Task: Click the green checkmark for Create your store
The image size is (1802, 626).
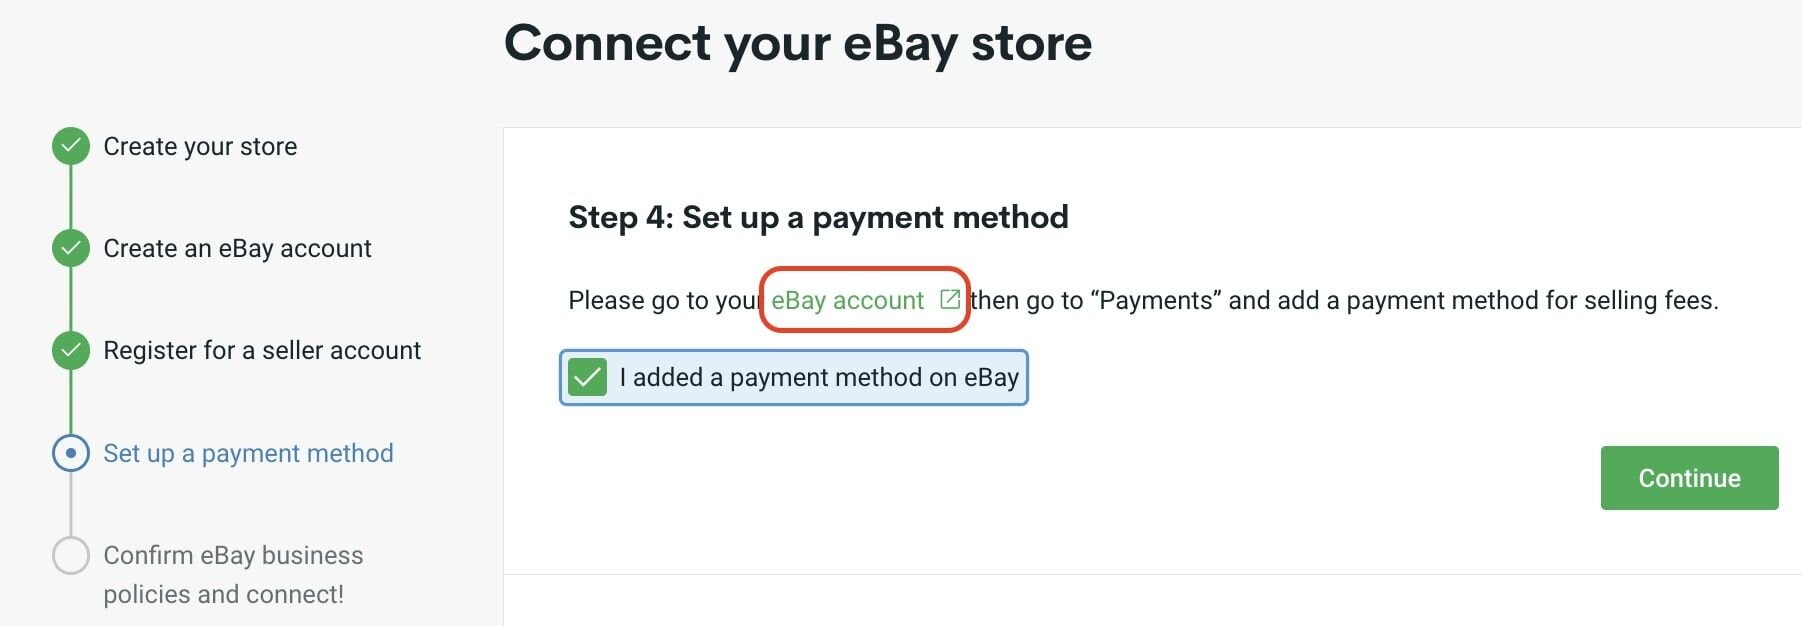Action: point(70,144)
